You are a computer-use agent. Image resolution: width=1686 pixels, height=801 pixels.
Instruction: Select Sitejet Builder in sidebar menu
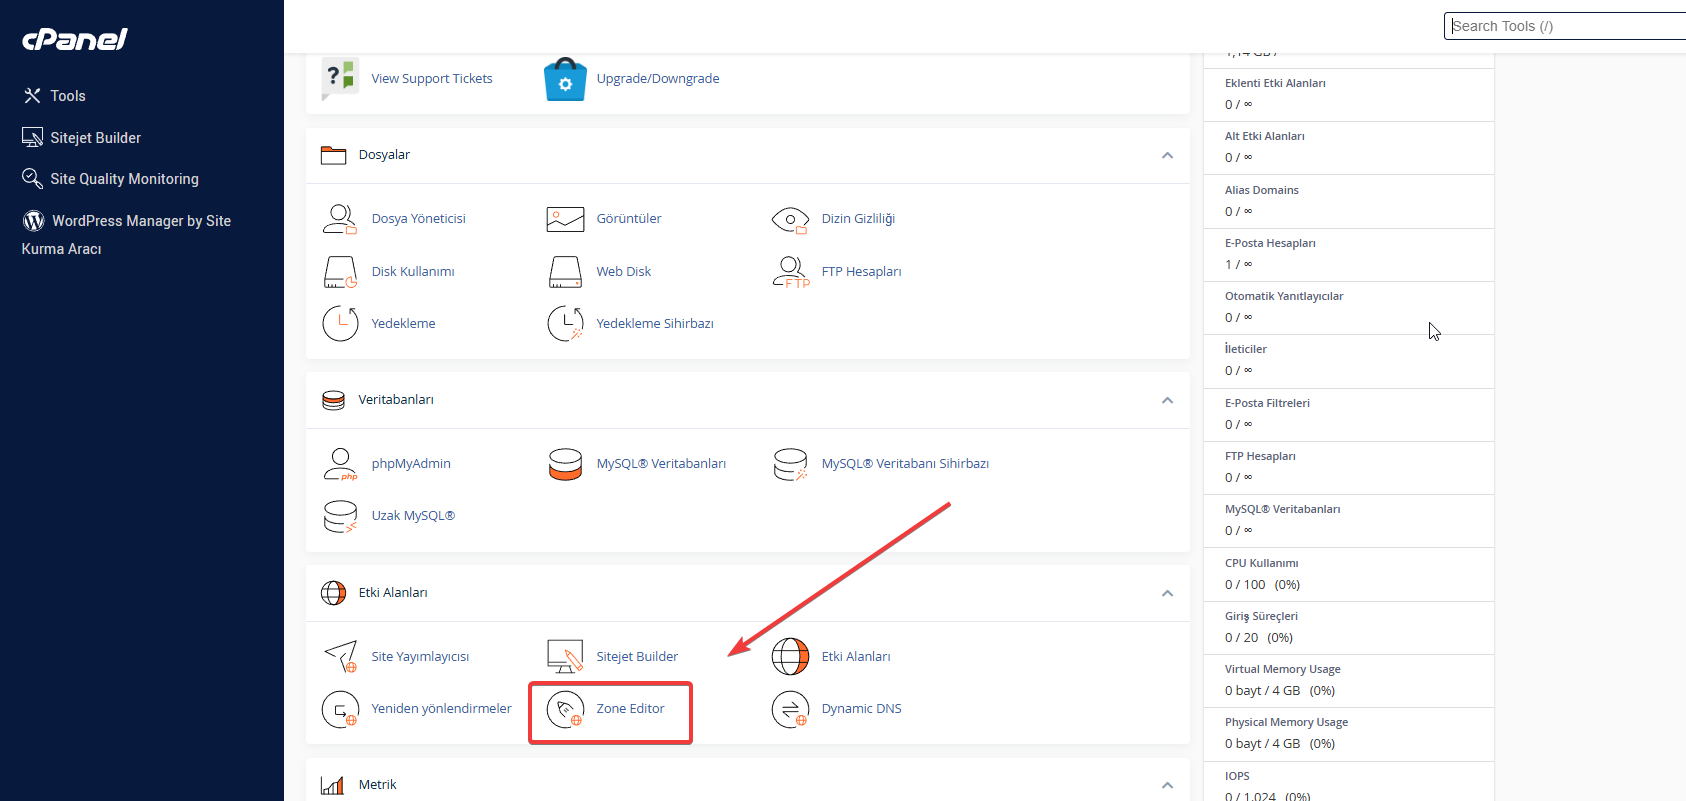click(x=96, y=138)
